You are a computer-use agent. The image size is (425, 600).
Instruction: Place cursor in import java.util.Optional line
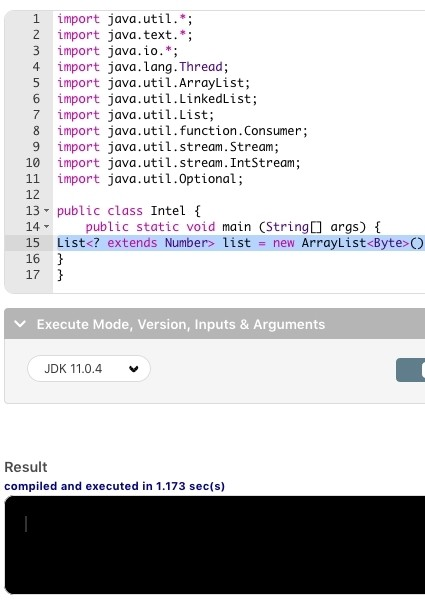pos(150,179)
